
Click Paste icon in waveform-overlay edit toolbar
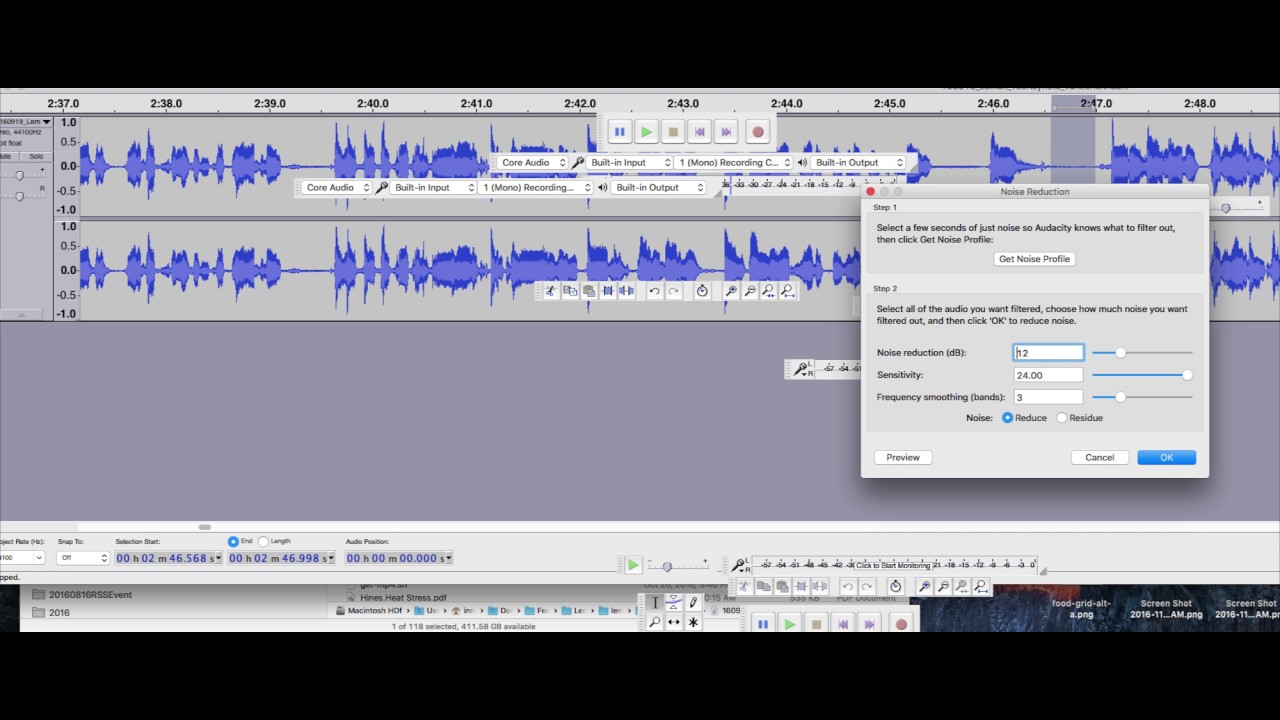589,291
